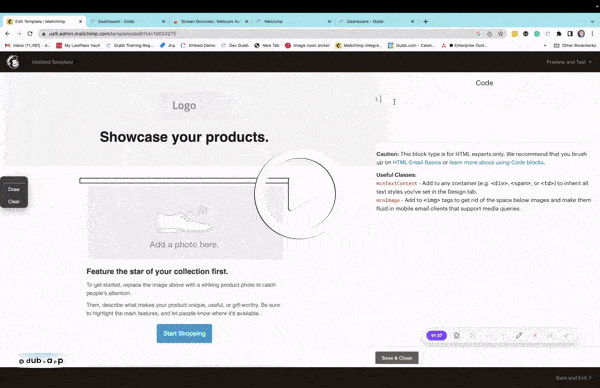
Task: Open the puzzle-piece Extensions menu
Action: 559,34
